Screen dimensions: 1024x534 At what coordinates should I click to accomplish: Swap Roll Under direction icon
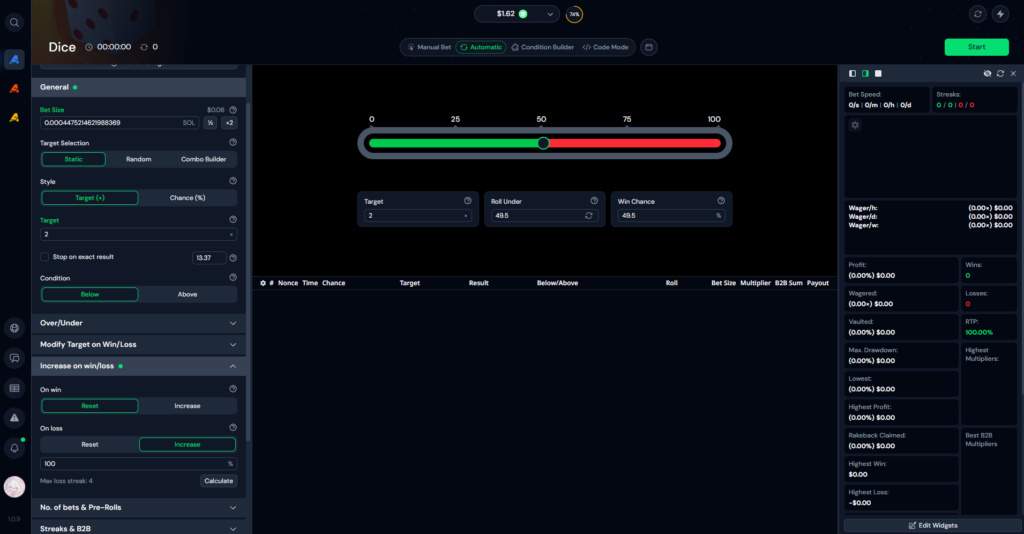tap(589, 215)
